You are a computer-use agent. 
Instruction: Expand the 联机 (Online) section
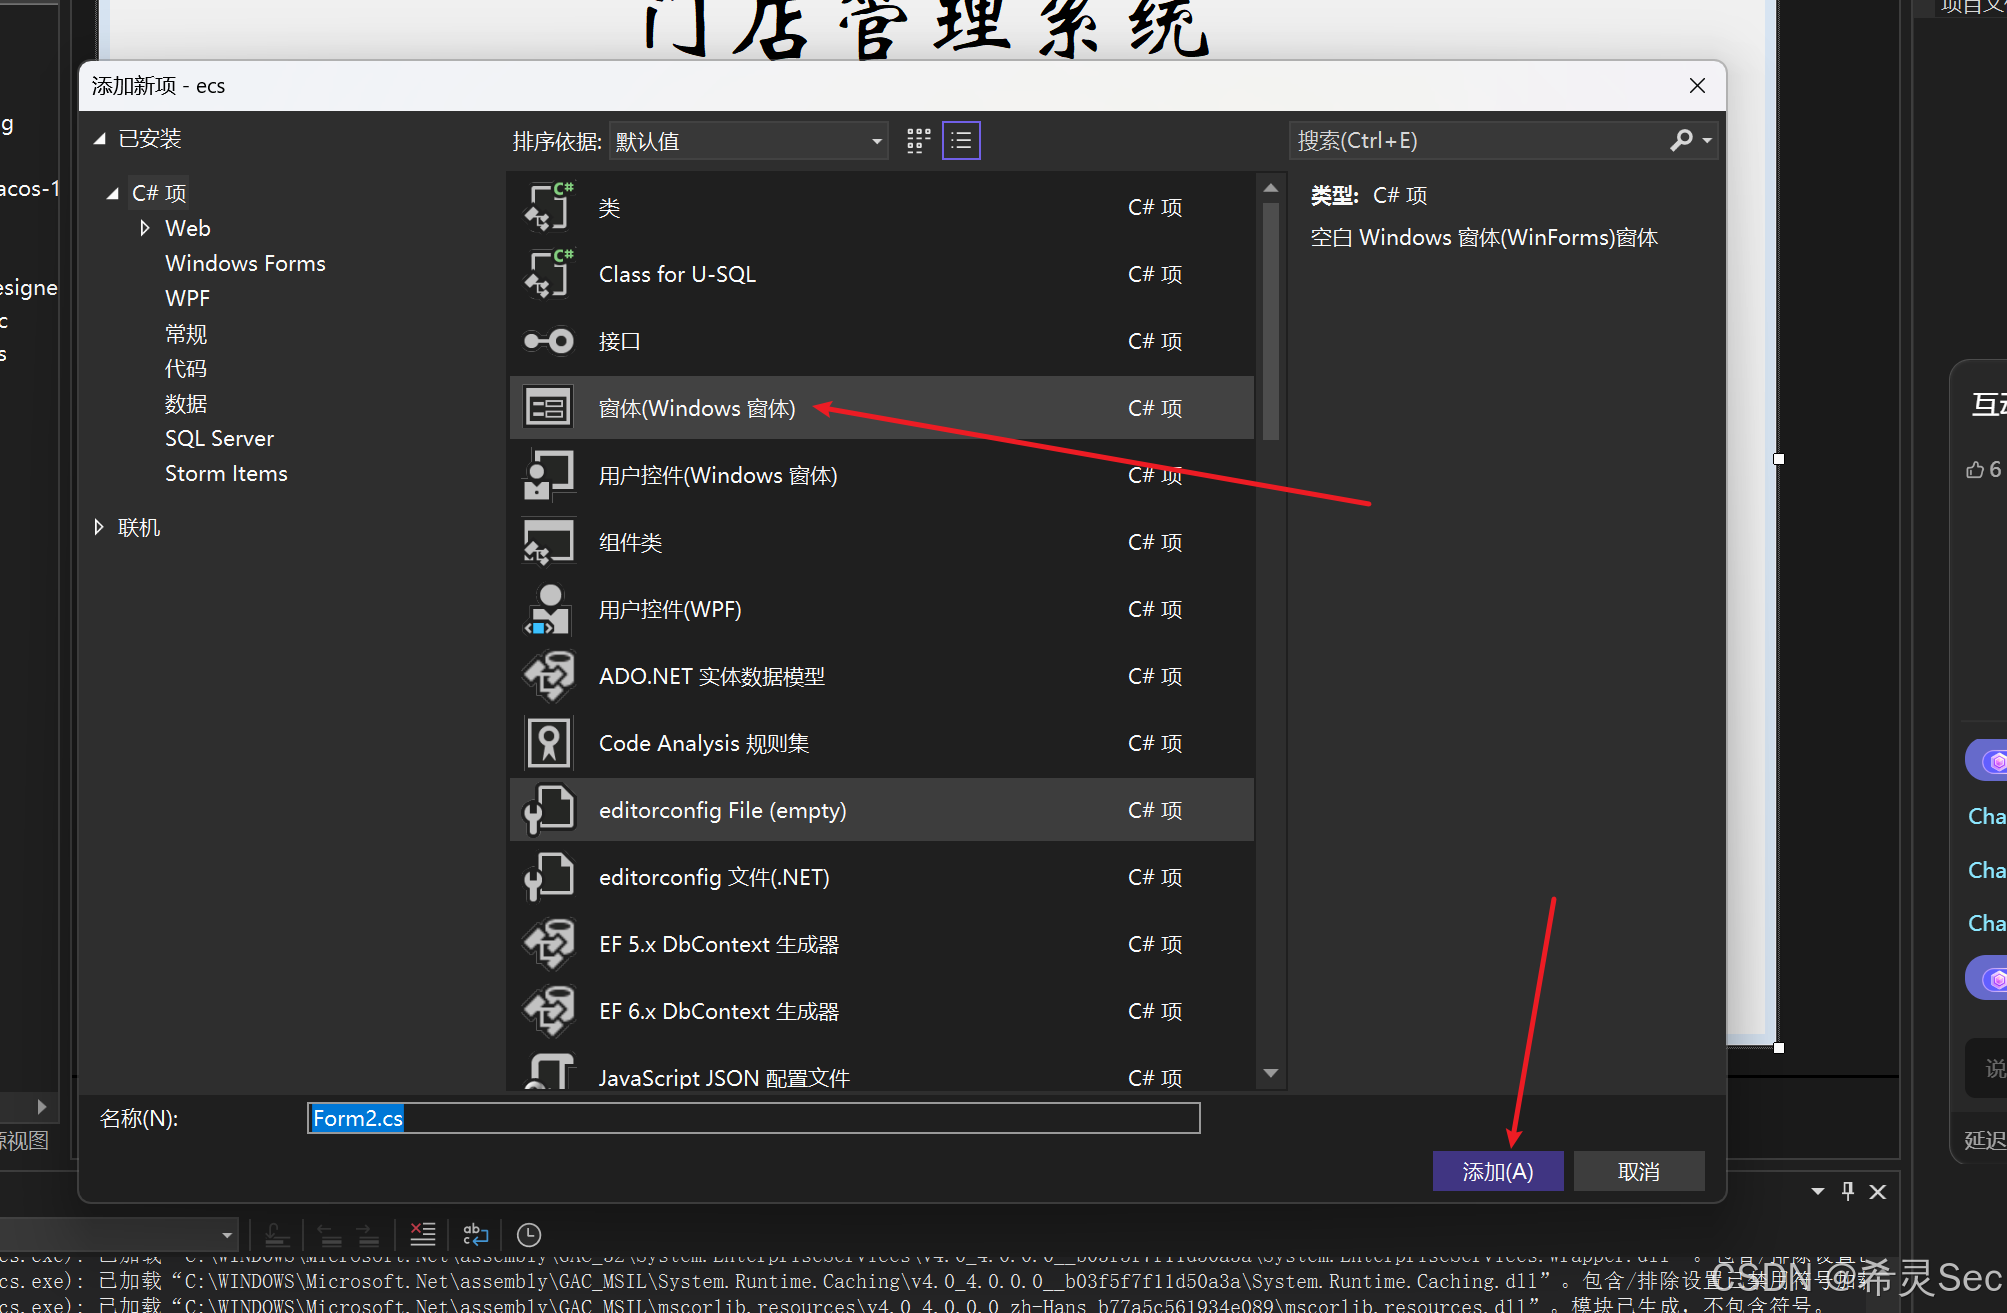[99, 527]
